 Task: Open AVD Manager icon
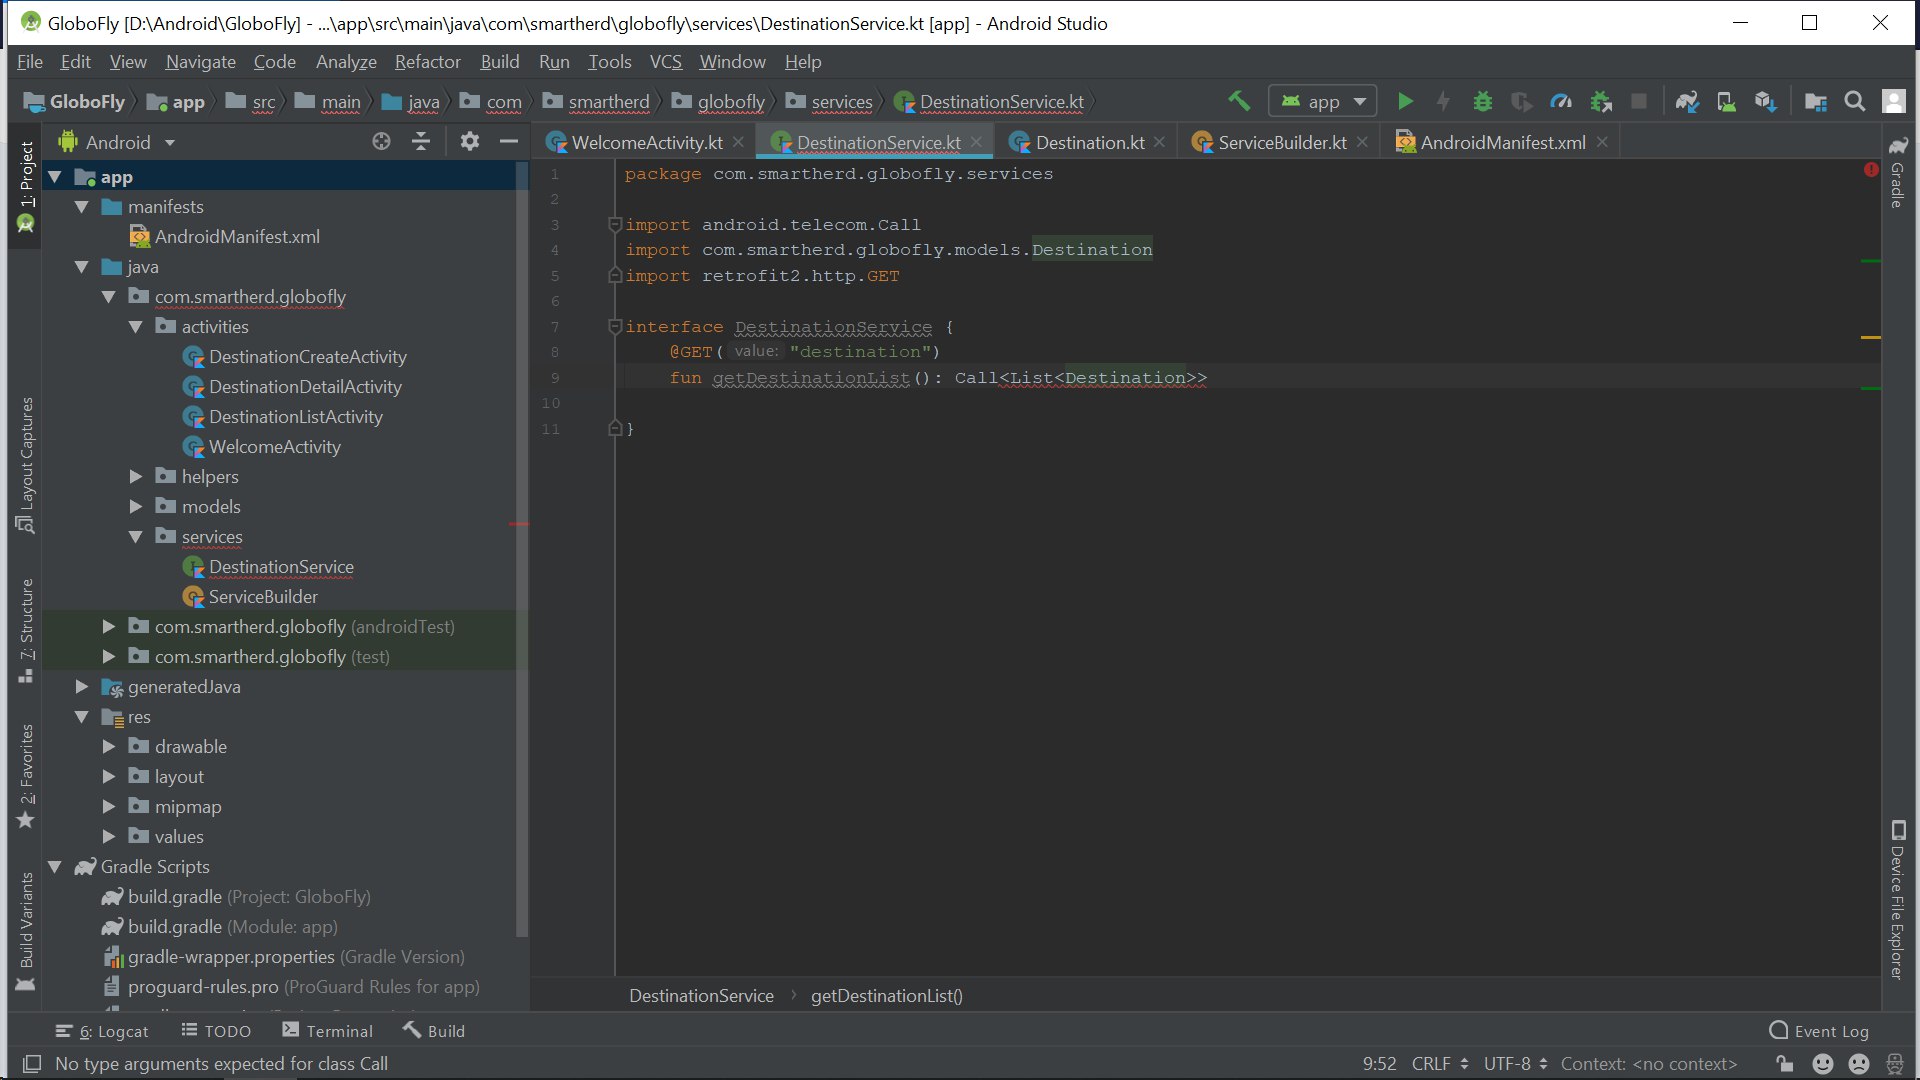tap(1726, 101)
